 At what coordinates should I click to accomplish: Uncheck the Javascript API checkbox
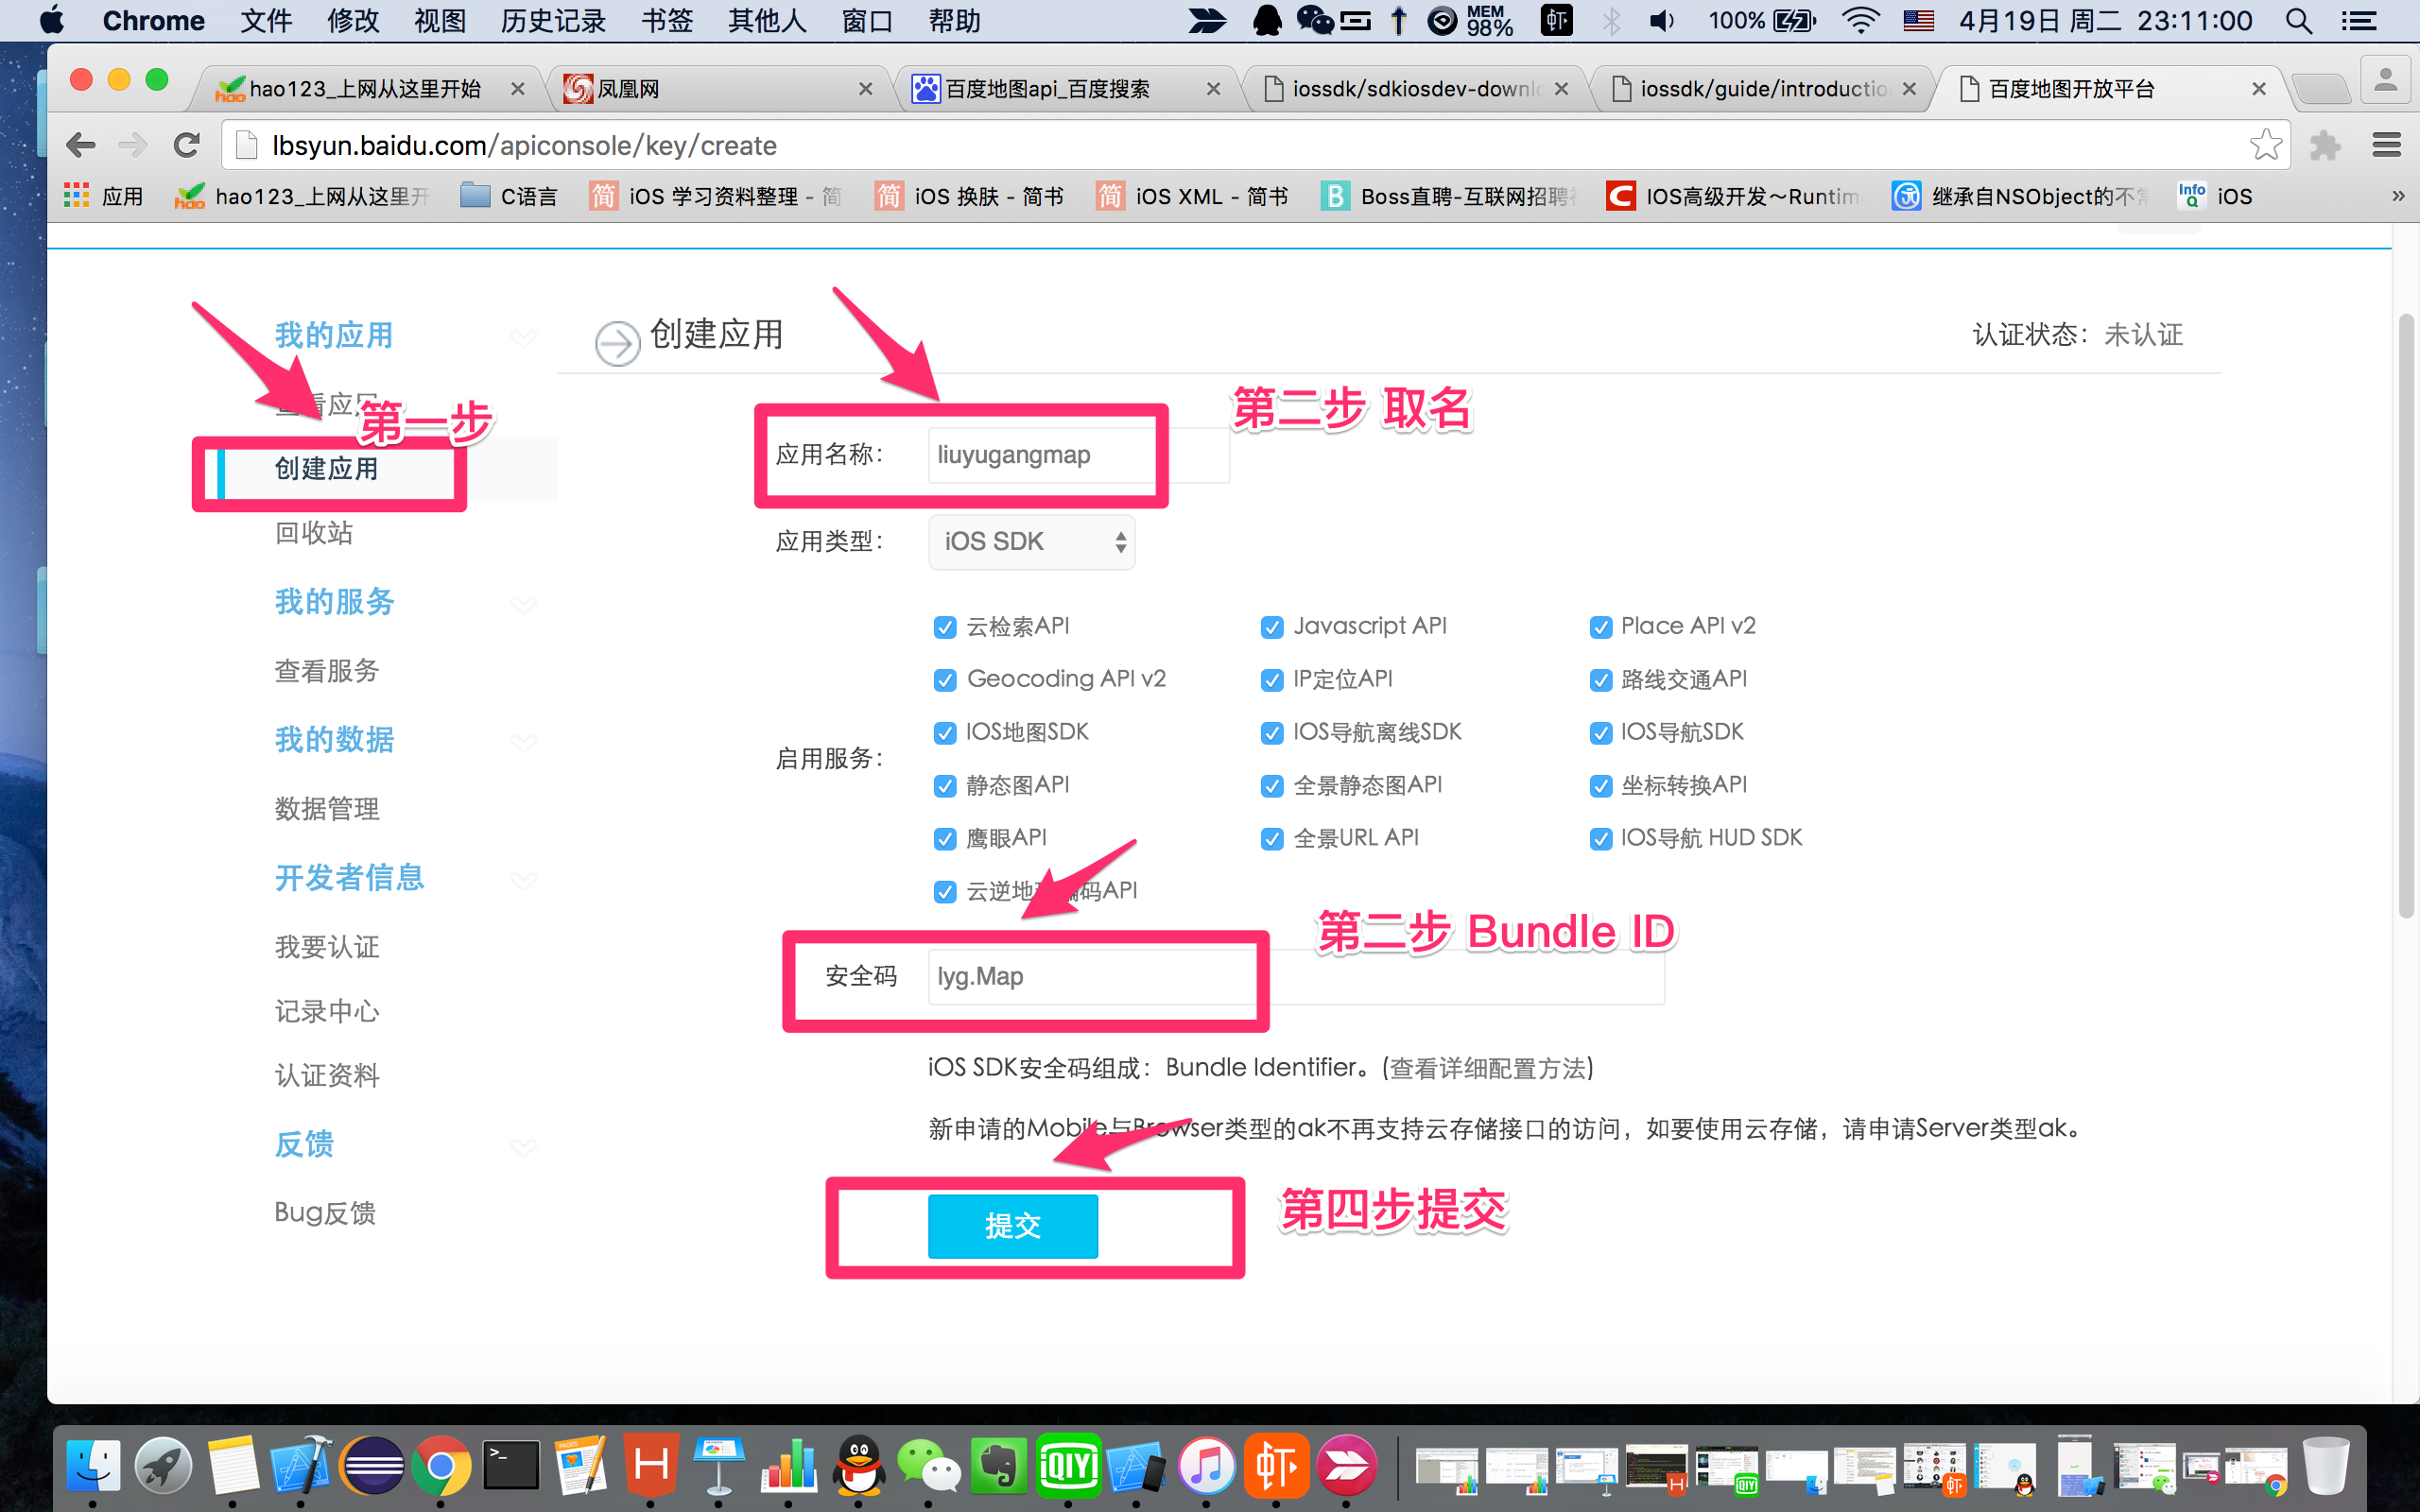[x=1272, y=627]
